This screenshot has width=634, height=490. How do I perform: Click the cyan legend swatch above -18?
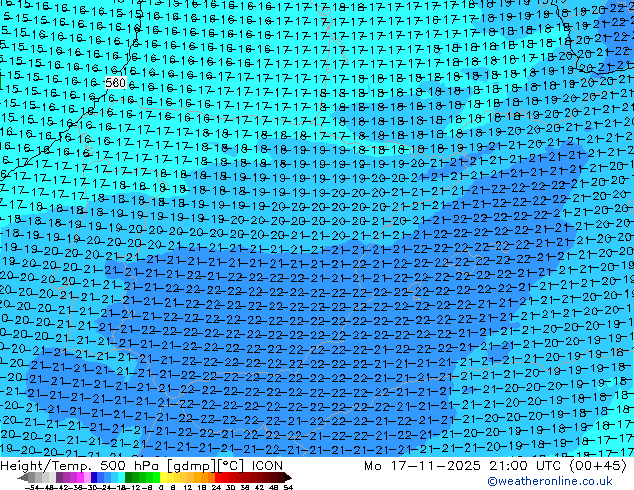[121, 477]
